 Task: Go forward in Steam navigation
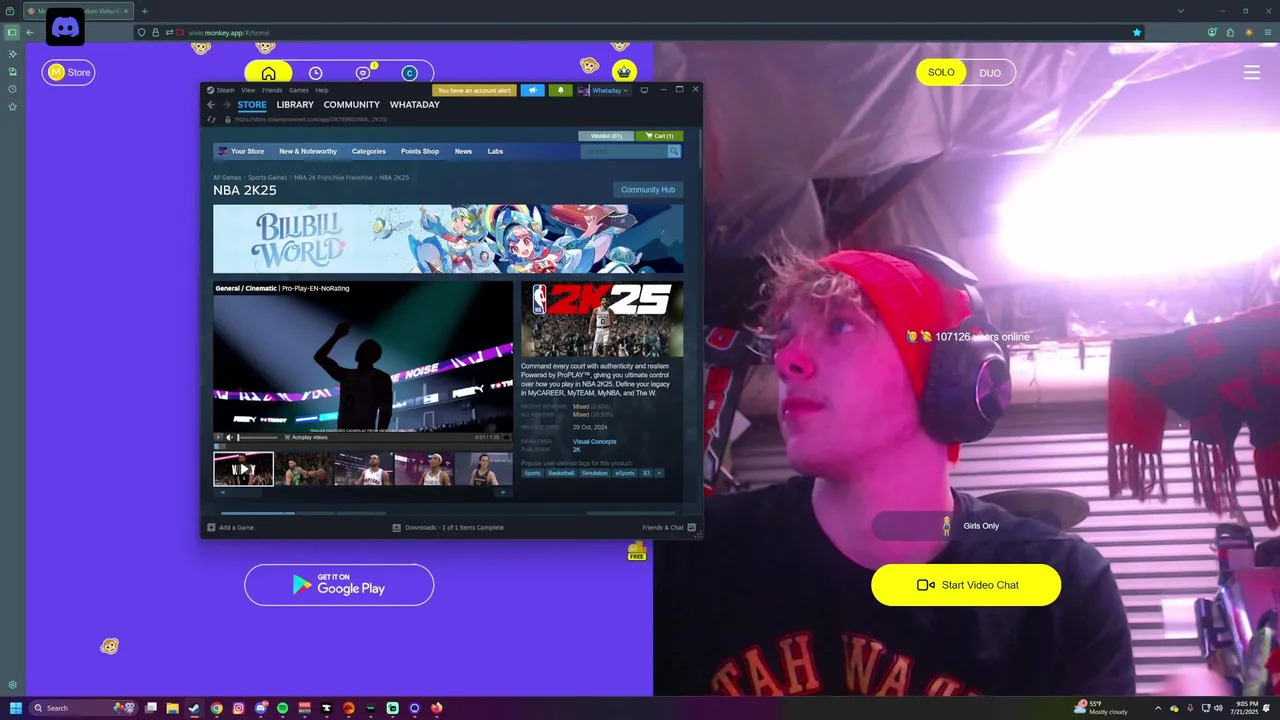click(227, 104)
